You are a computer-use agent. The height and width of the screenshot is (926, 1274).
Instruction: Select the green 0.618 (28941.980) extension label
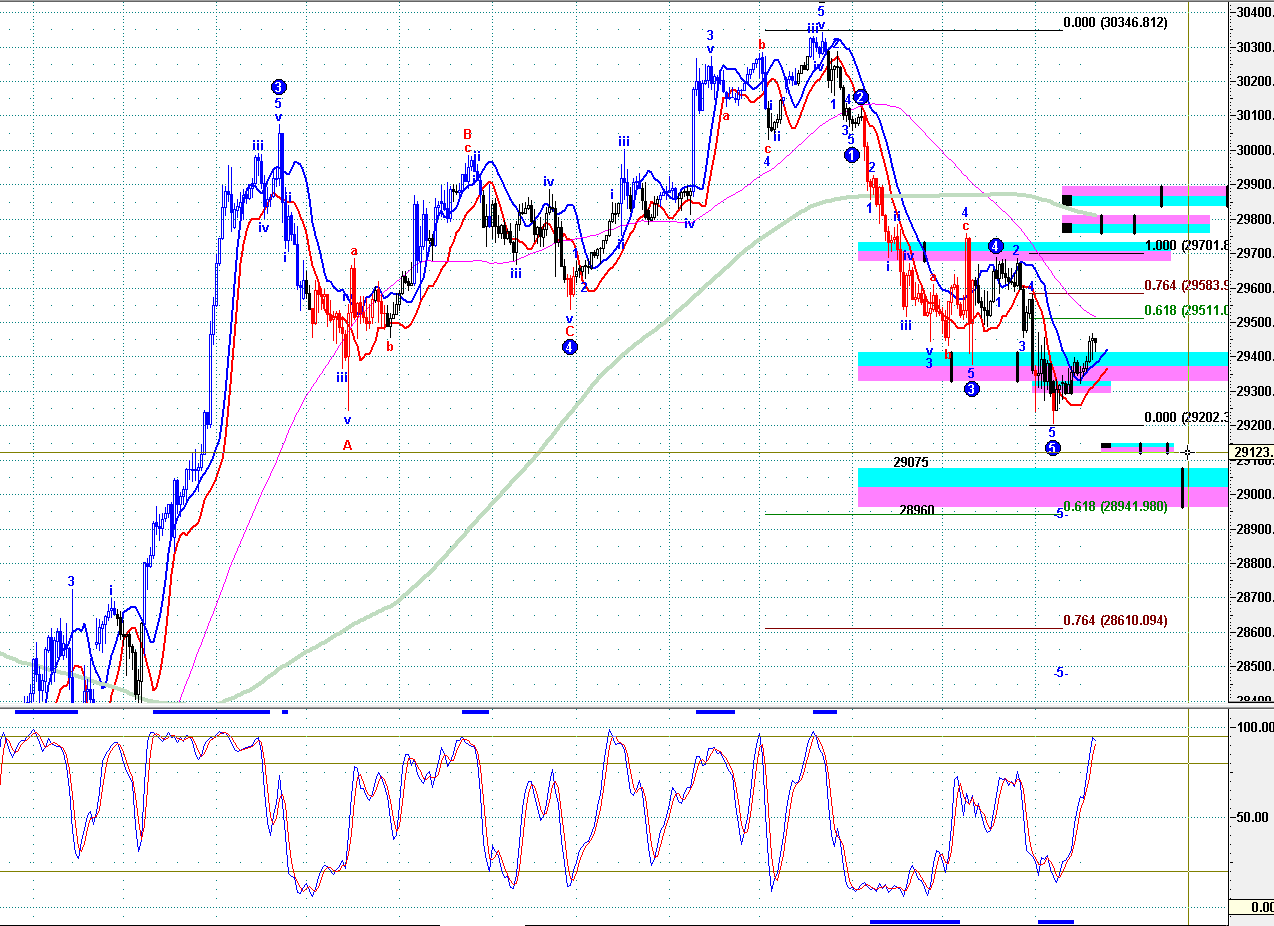click(x=1115, y=507)
